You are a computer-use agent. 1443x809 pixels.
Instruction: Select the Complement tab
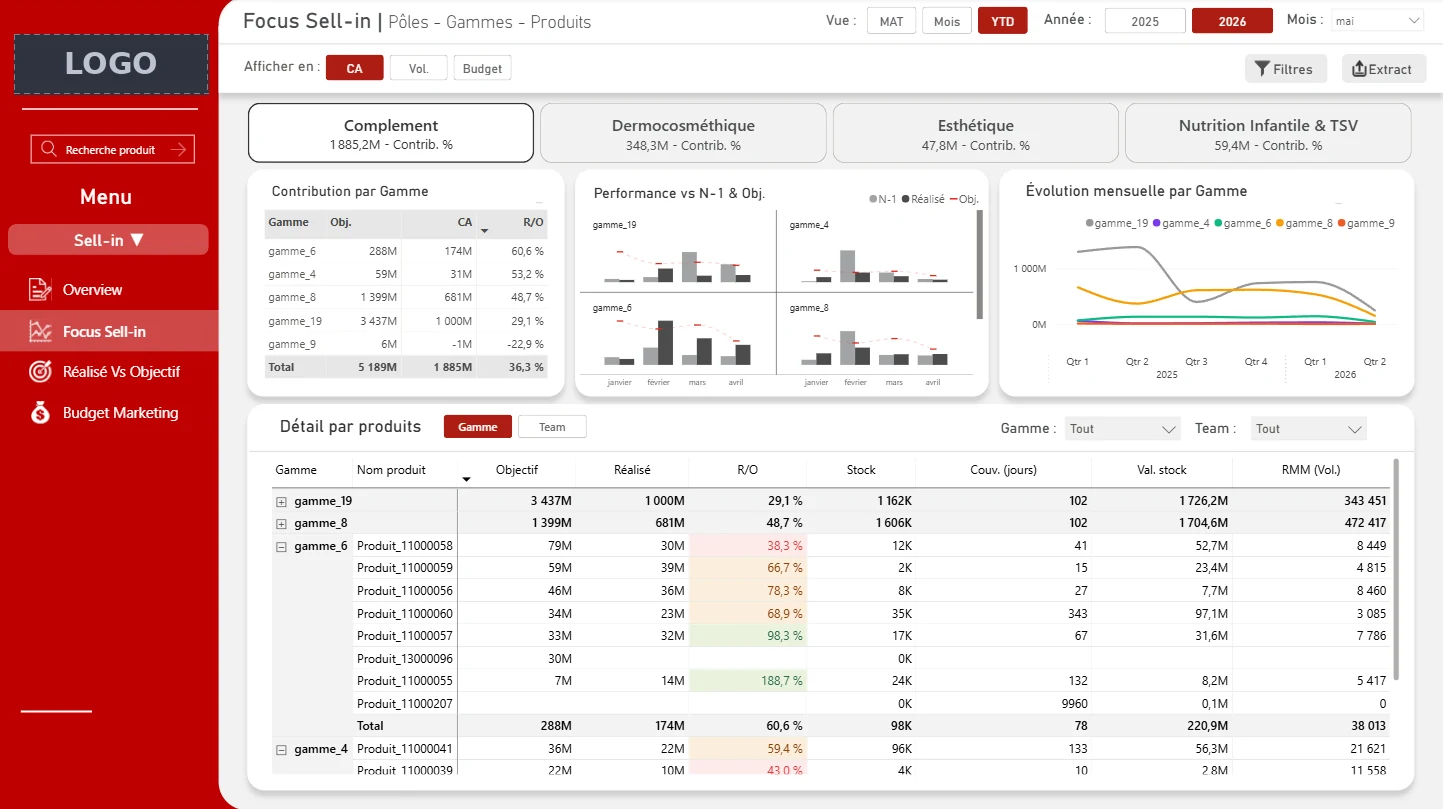391,133
